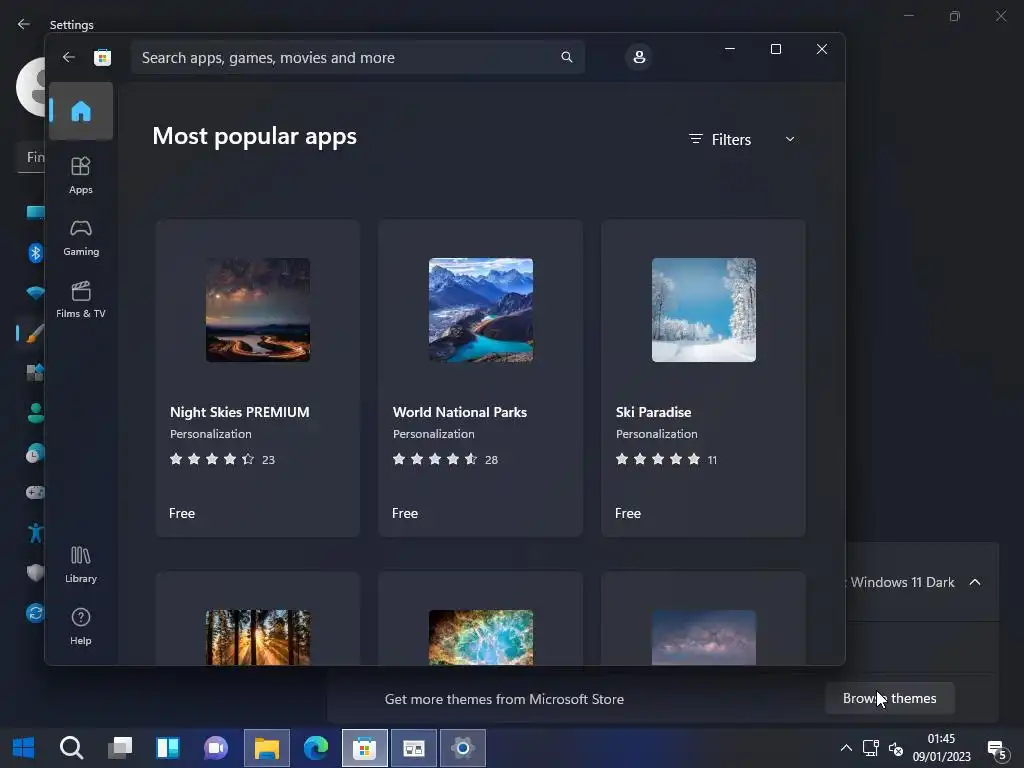The width and height of the screenshot is (1024, 768).
Task: Click the Microsoft Store logo icon
Action: [103, 57]
